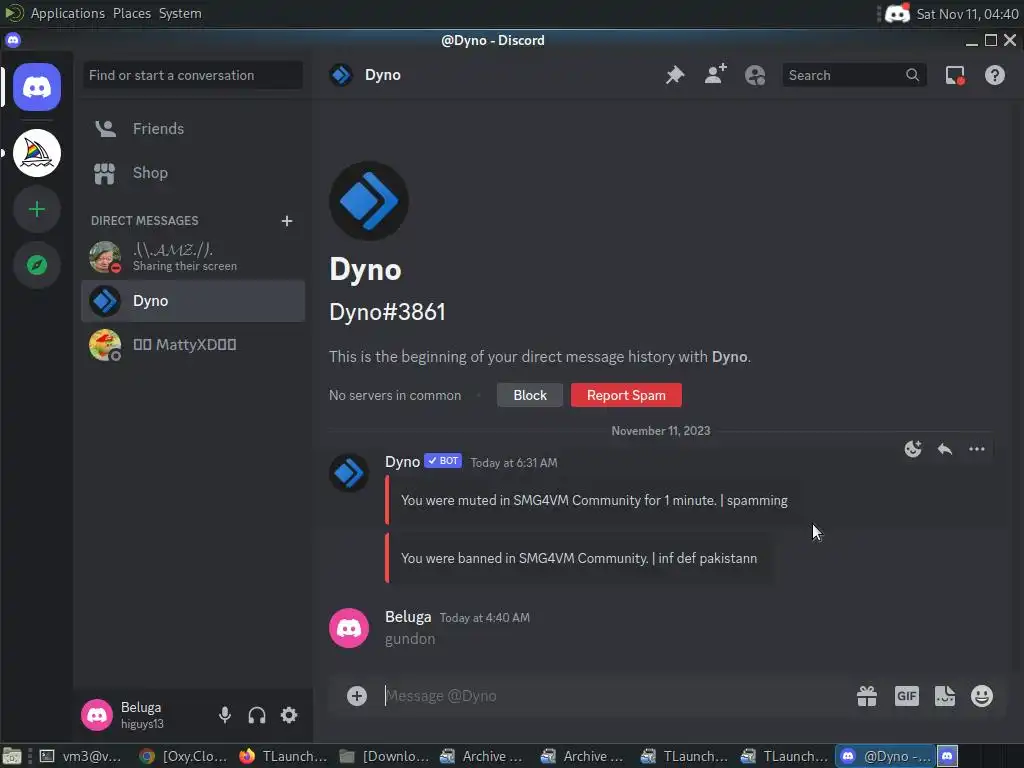Click the November 11, 2023 date divider label
This screenshot has height=768, width=1024.
660,430
